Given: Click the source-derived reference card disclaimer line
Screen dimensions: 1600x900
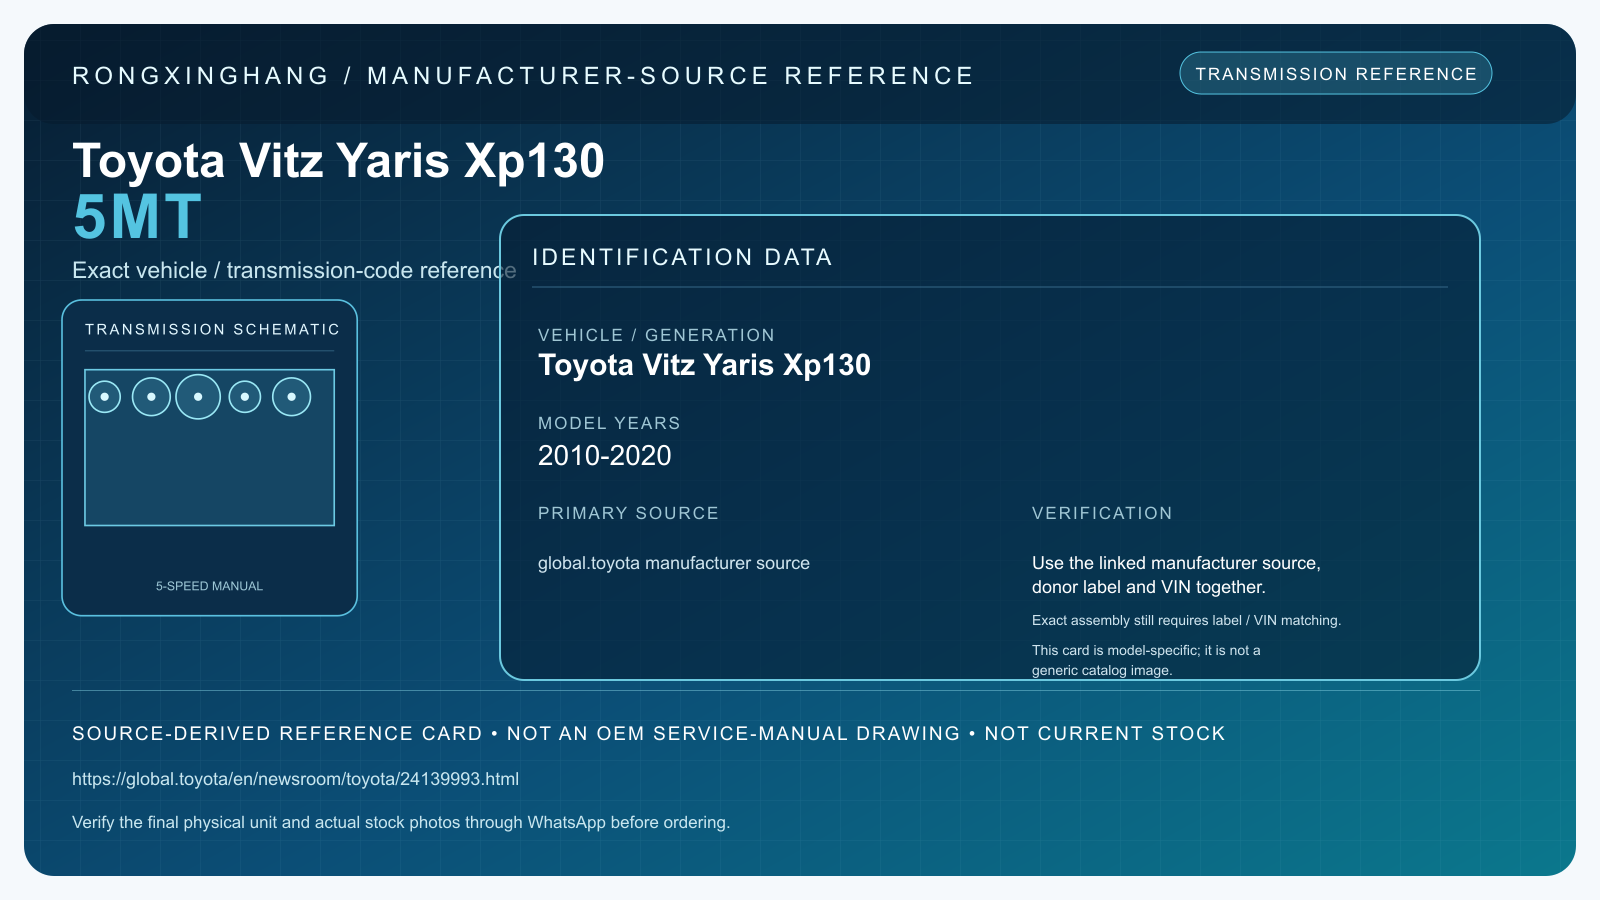Looking at the screenshot, I should click(648, 733).
